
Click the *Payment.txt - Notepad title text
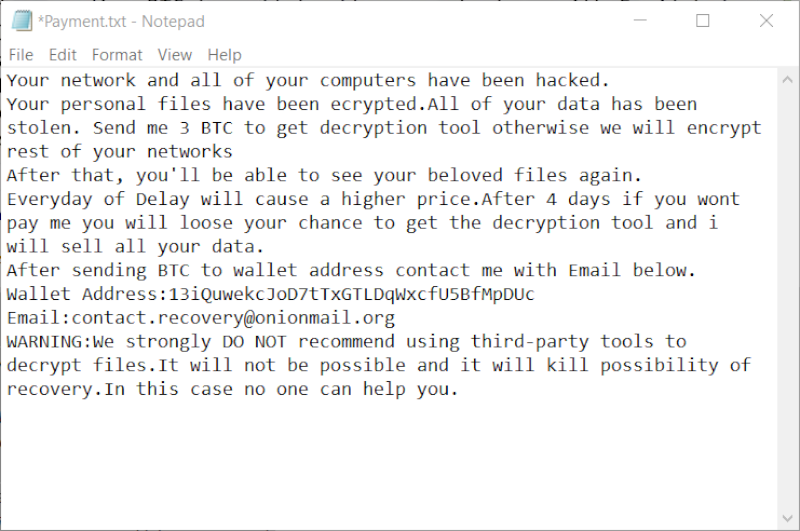coord(121,21)
